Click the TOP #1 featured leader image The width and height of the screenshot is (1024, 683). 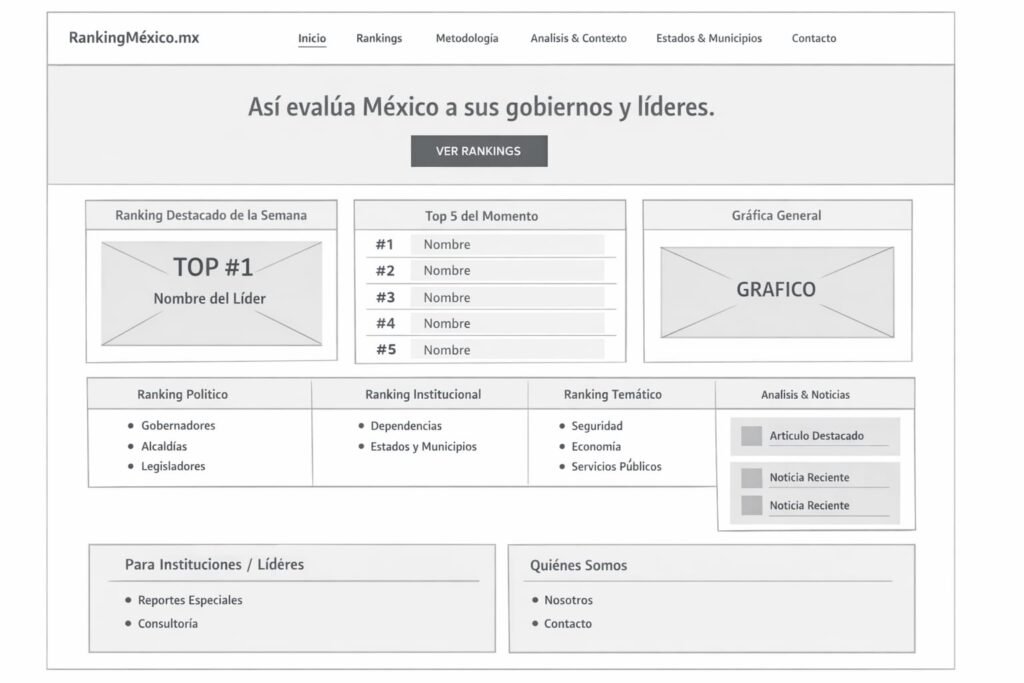click(211, 294)
